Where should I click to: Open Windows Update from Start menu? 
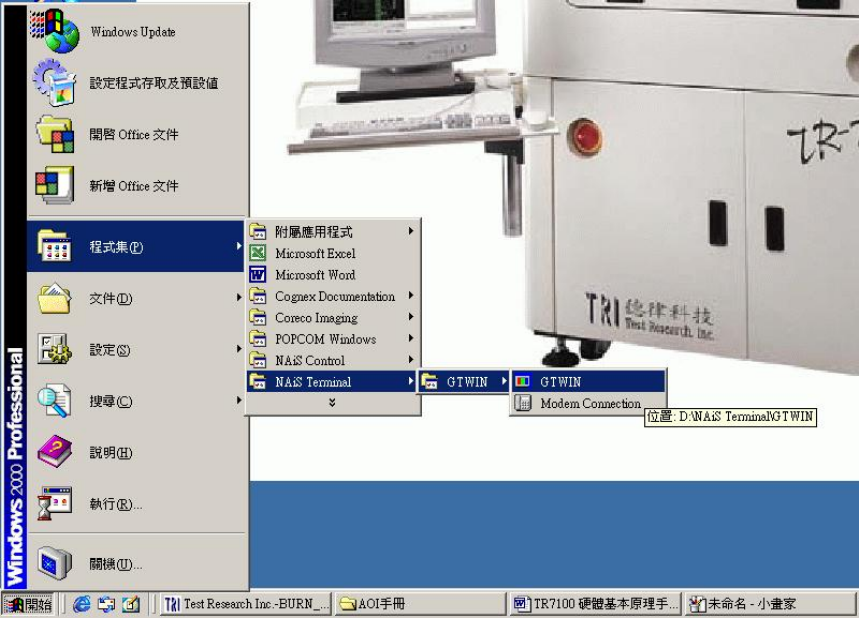[133, 32]
